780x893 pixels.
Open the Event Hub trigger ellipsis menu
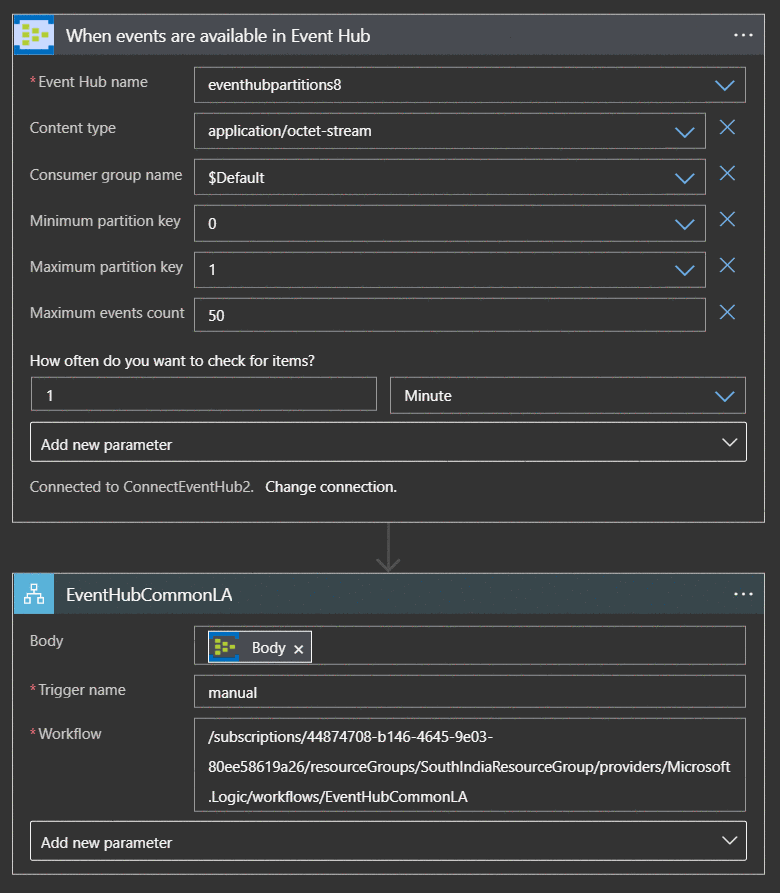click(x=743, y=35)
